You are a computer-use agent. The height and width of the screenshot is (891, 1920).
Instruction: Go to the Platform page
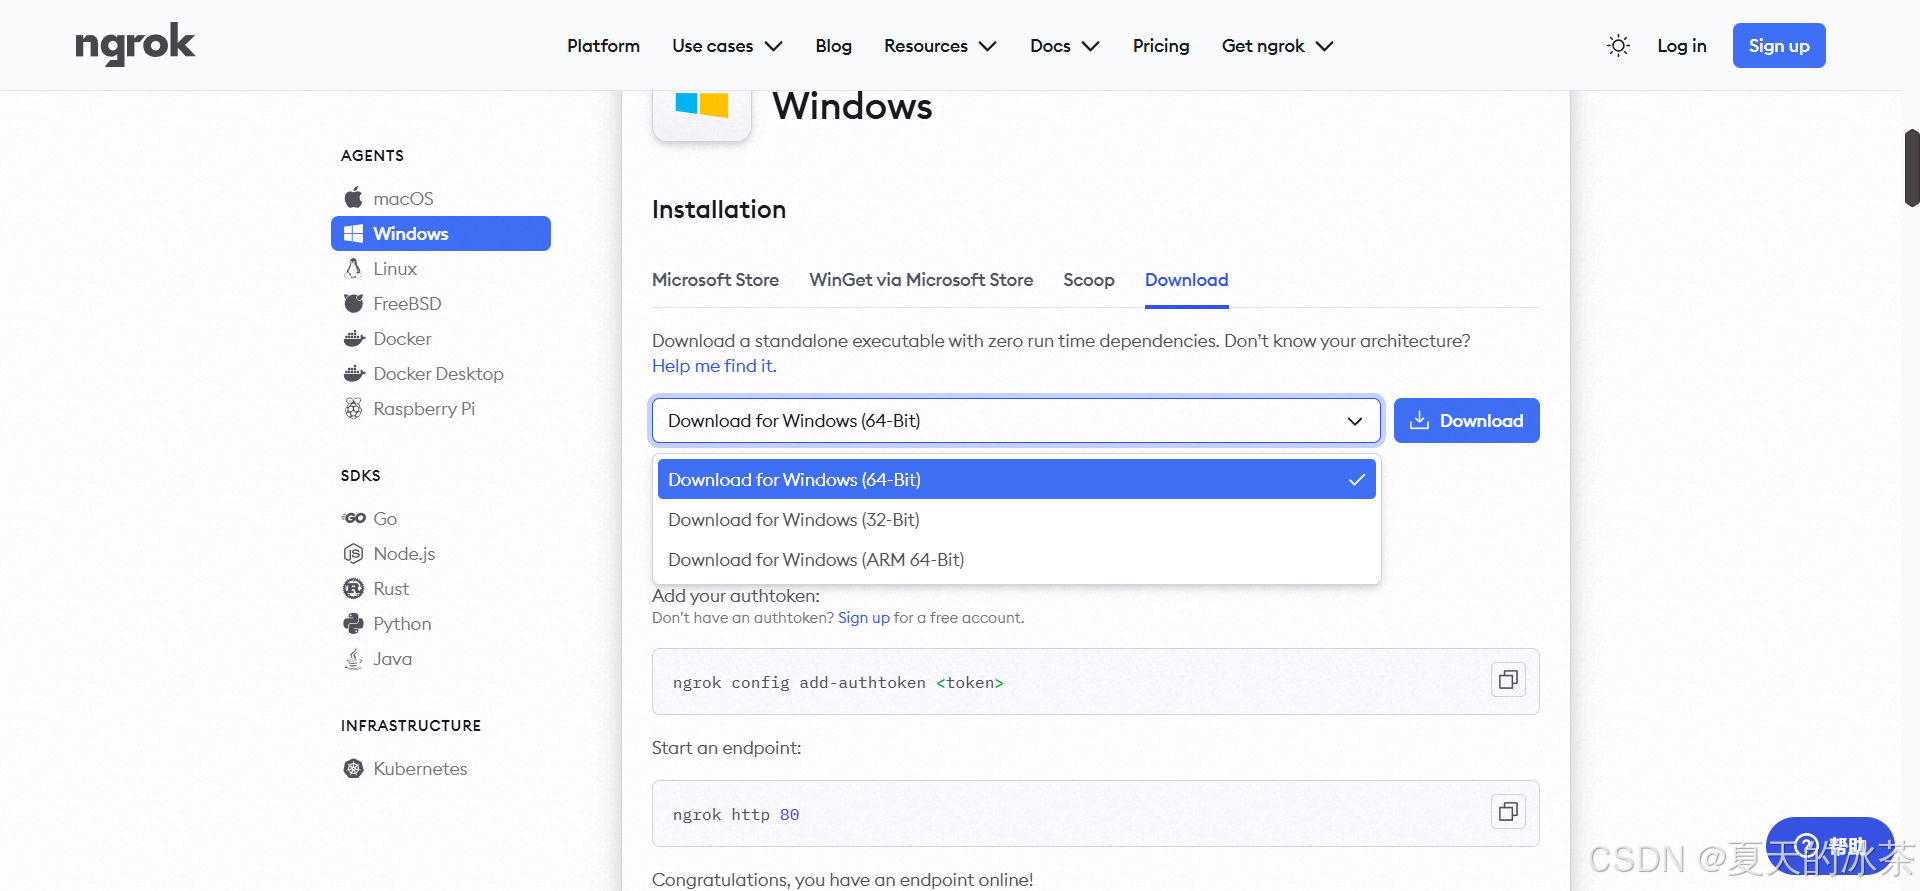[603, 46]
